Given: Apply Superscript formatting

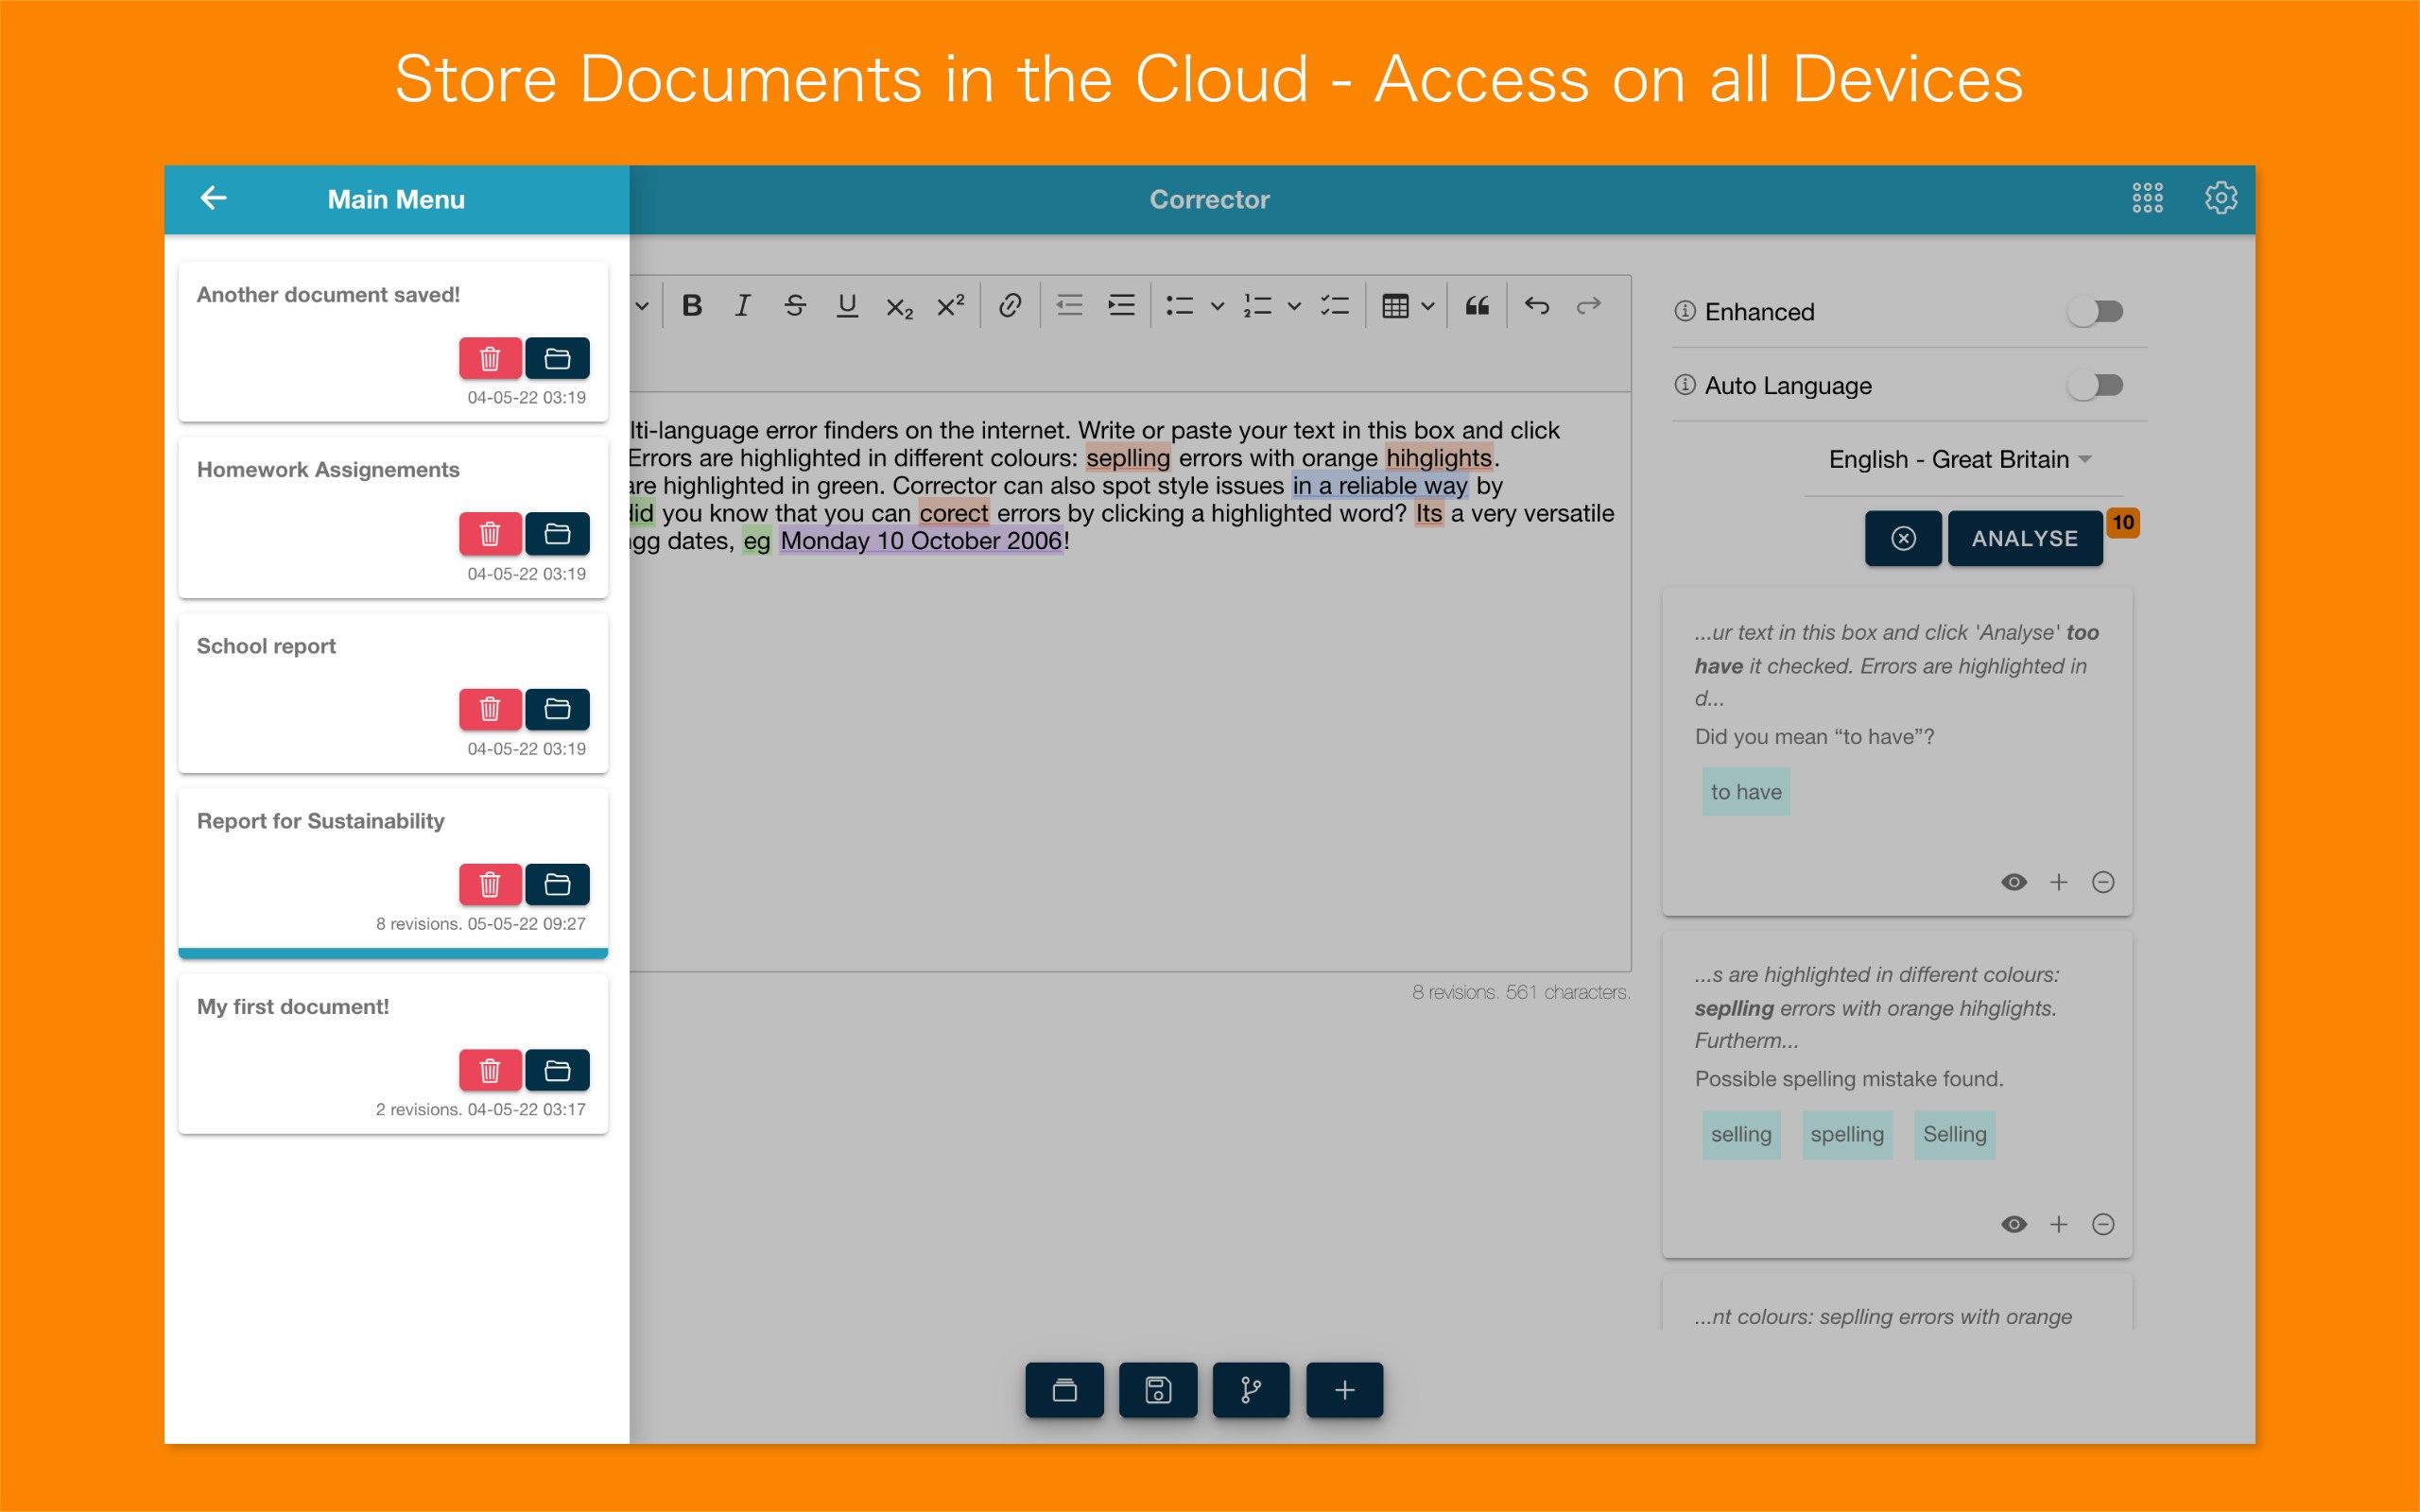Looking at the screenshot, I should pos(950,306).
